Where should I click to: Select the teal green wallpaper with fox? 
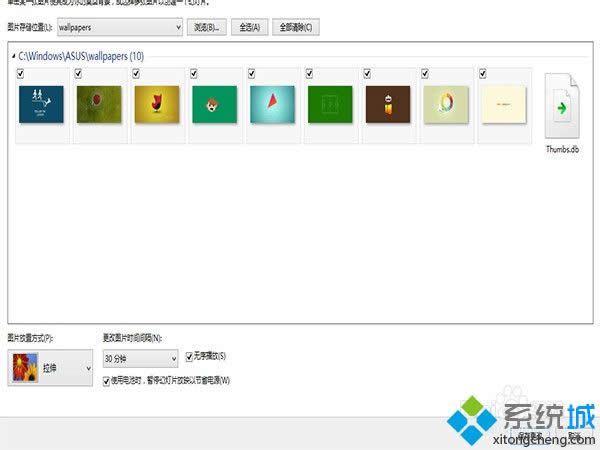(214, 105)
